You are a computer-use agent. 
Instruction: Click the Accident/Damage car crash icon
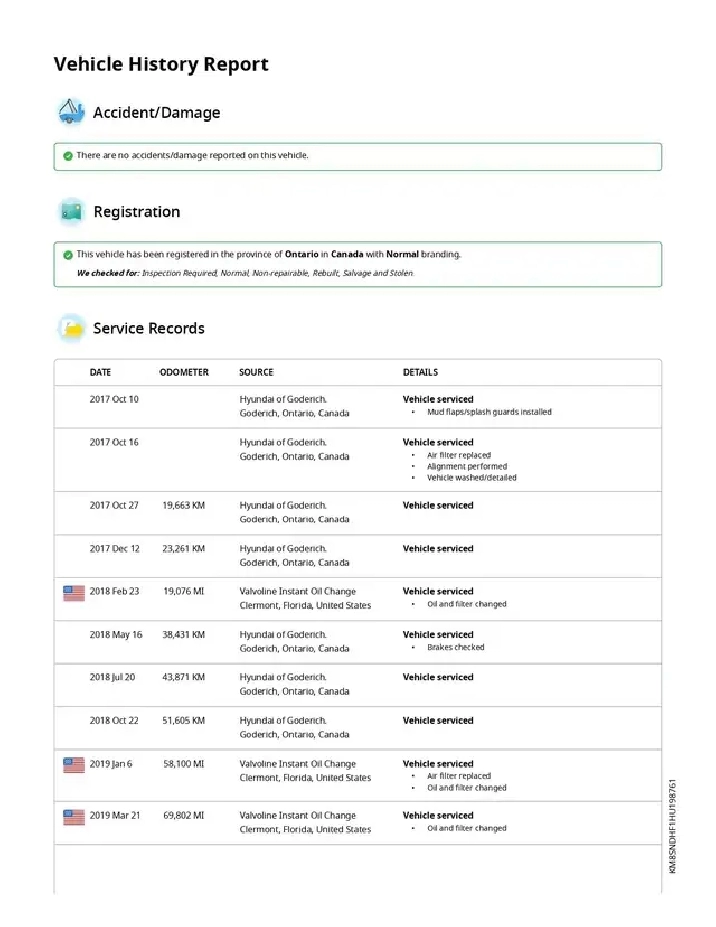pos(70,112)
